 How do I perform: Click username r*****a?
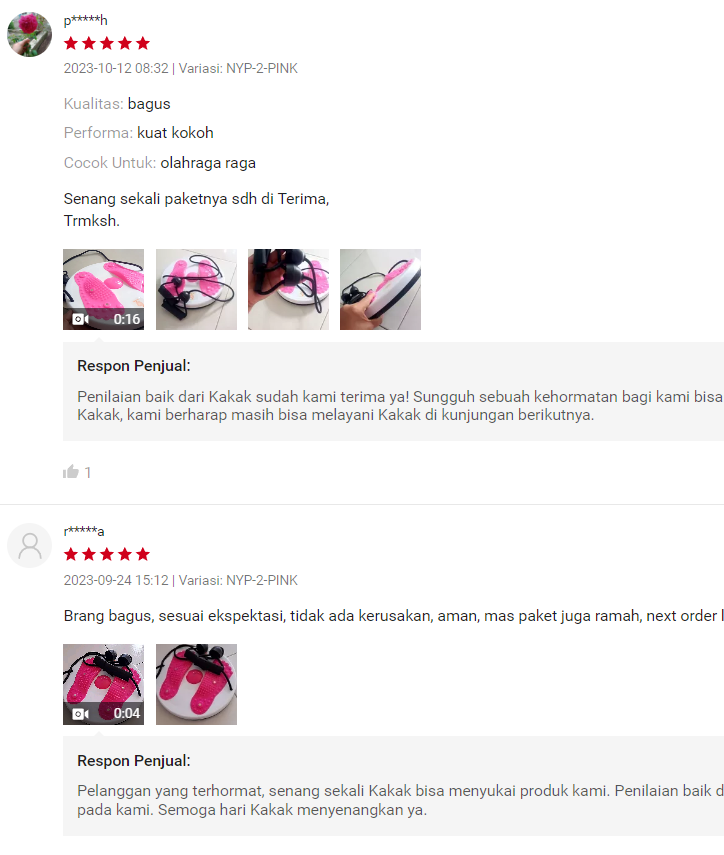coord(84,531)
